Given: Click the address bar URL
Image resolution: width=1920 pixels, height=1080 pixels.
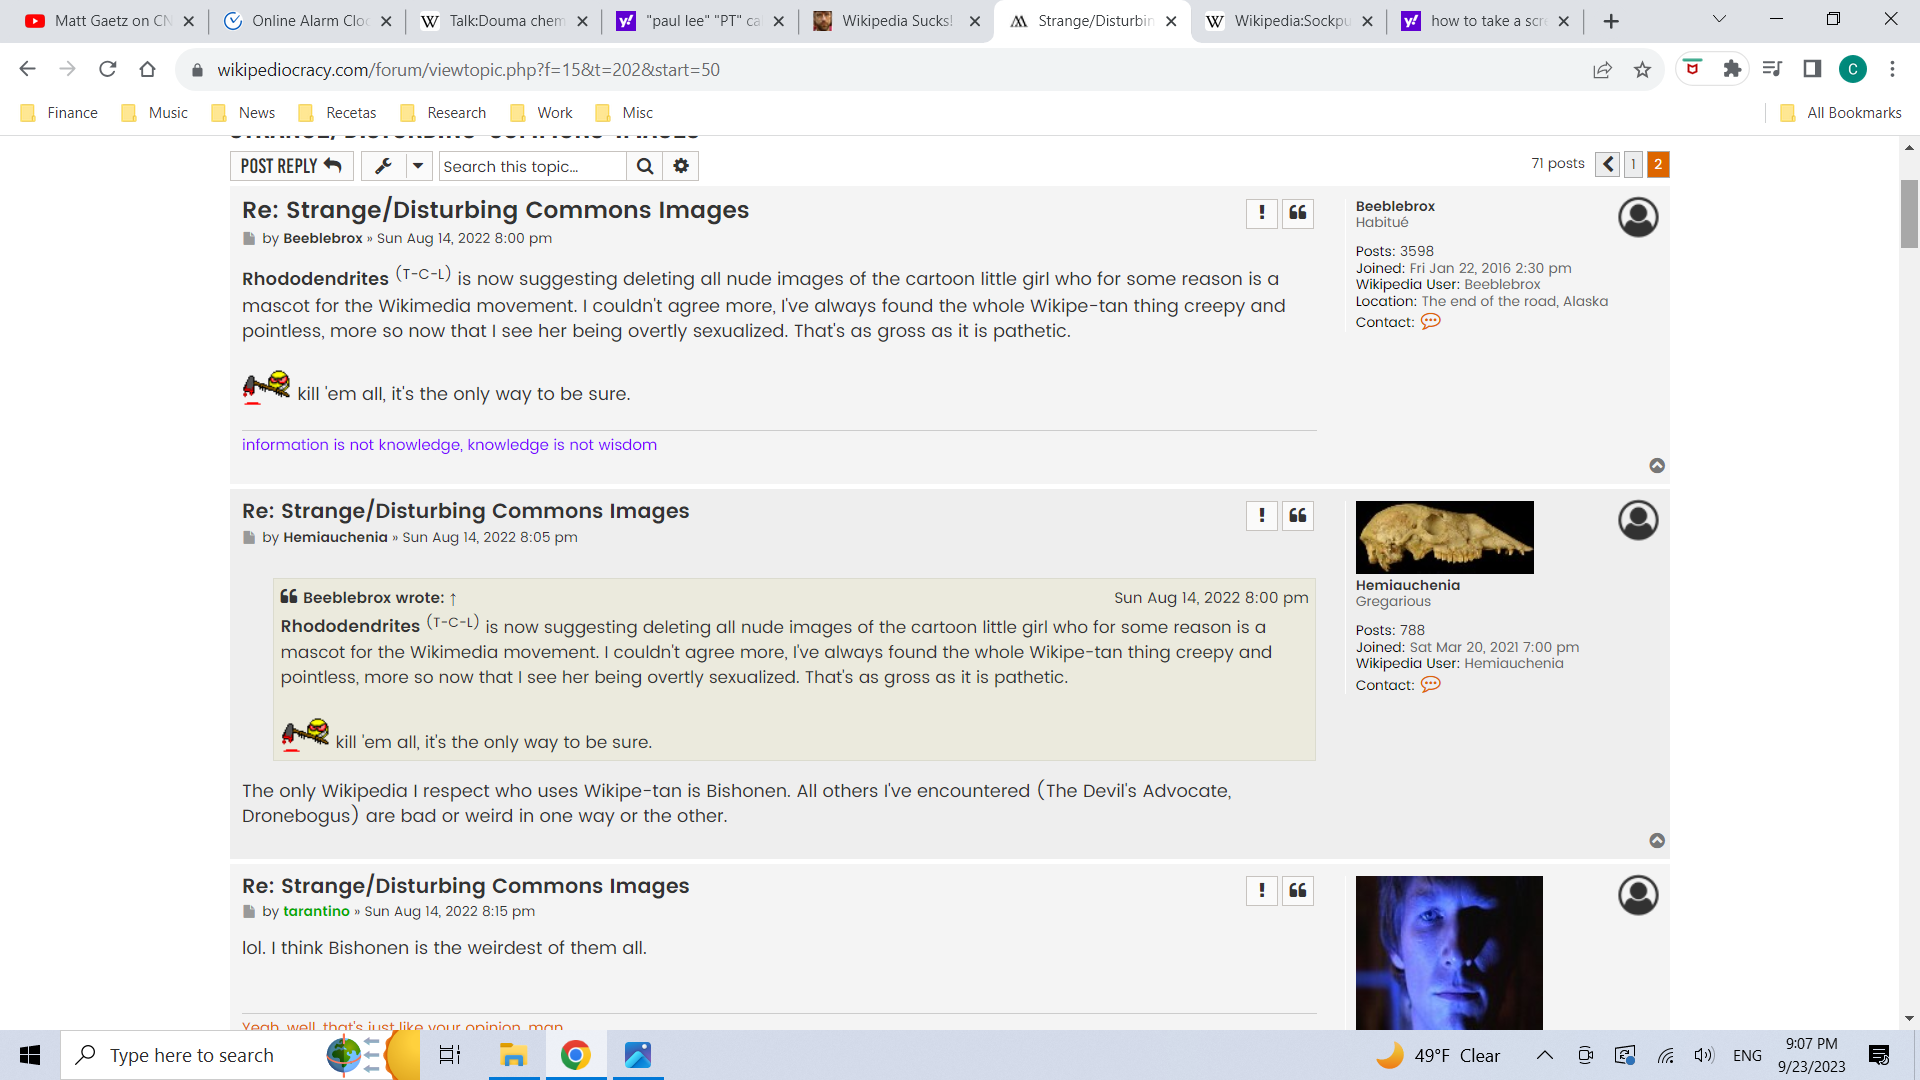Looking at the screenshot, I should (468, 70).
